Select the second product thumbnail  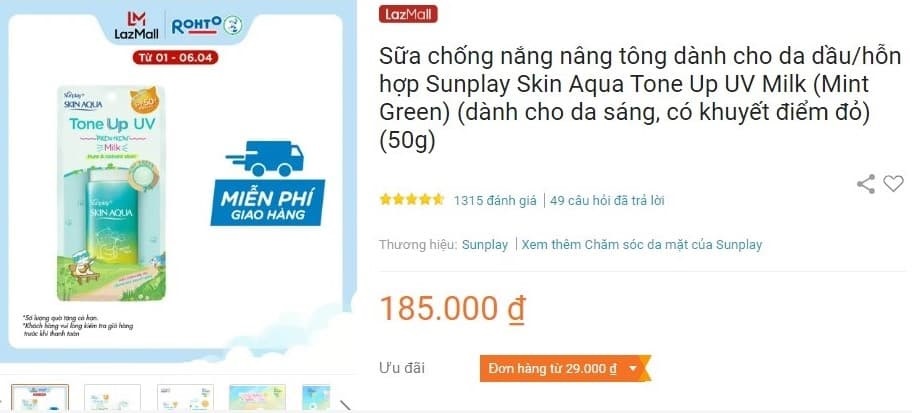click(x=112, y=398)
